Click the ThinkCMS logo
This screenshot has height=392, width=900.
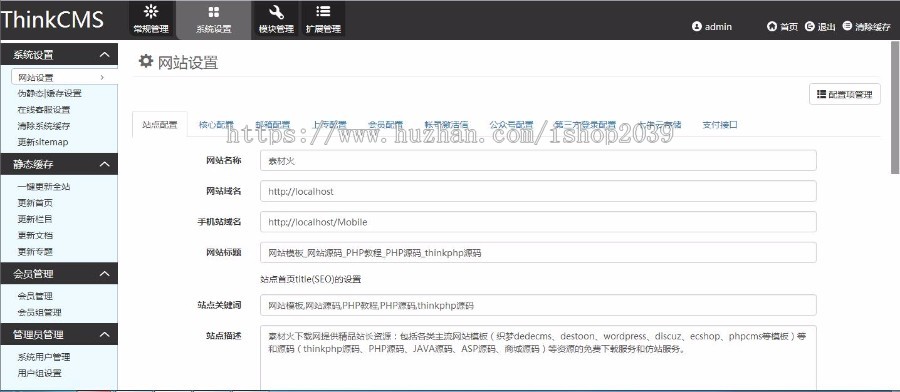click(x=52, y=20)
